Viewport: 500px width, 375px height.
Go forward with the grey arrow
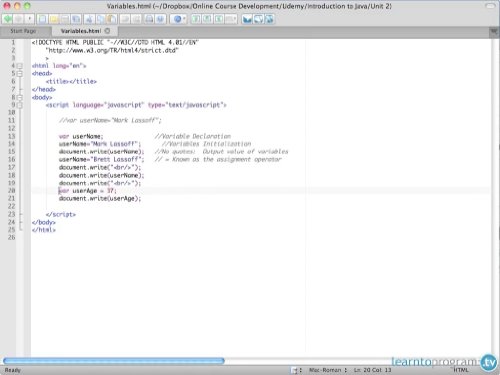[x=19, y=19]
